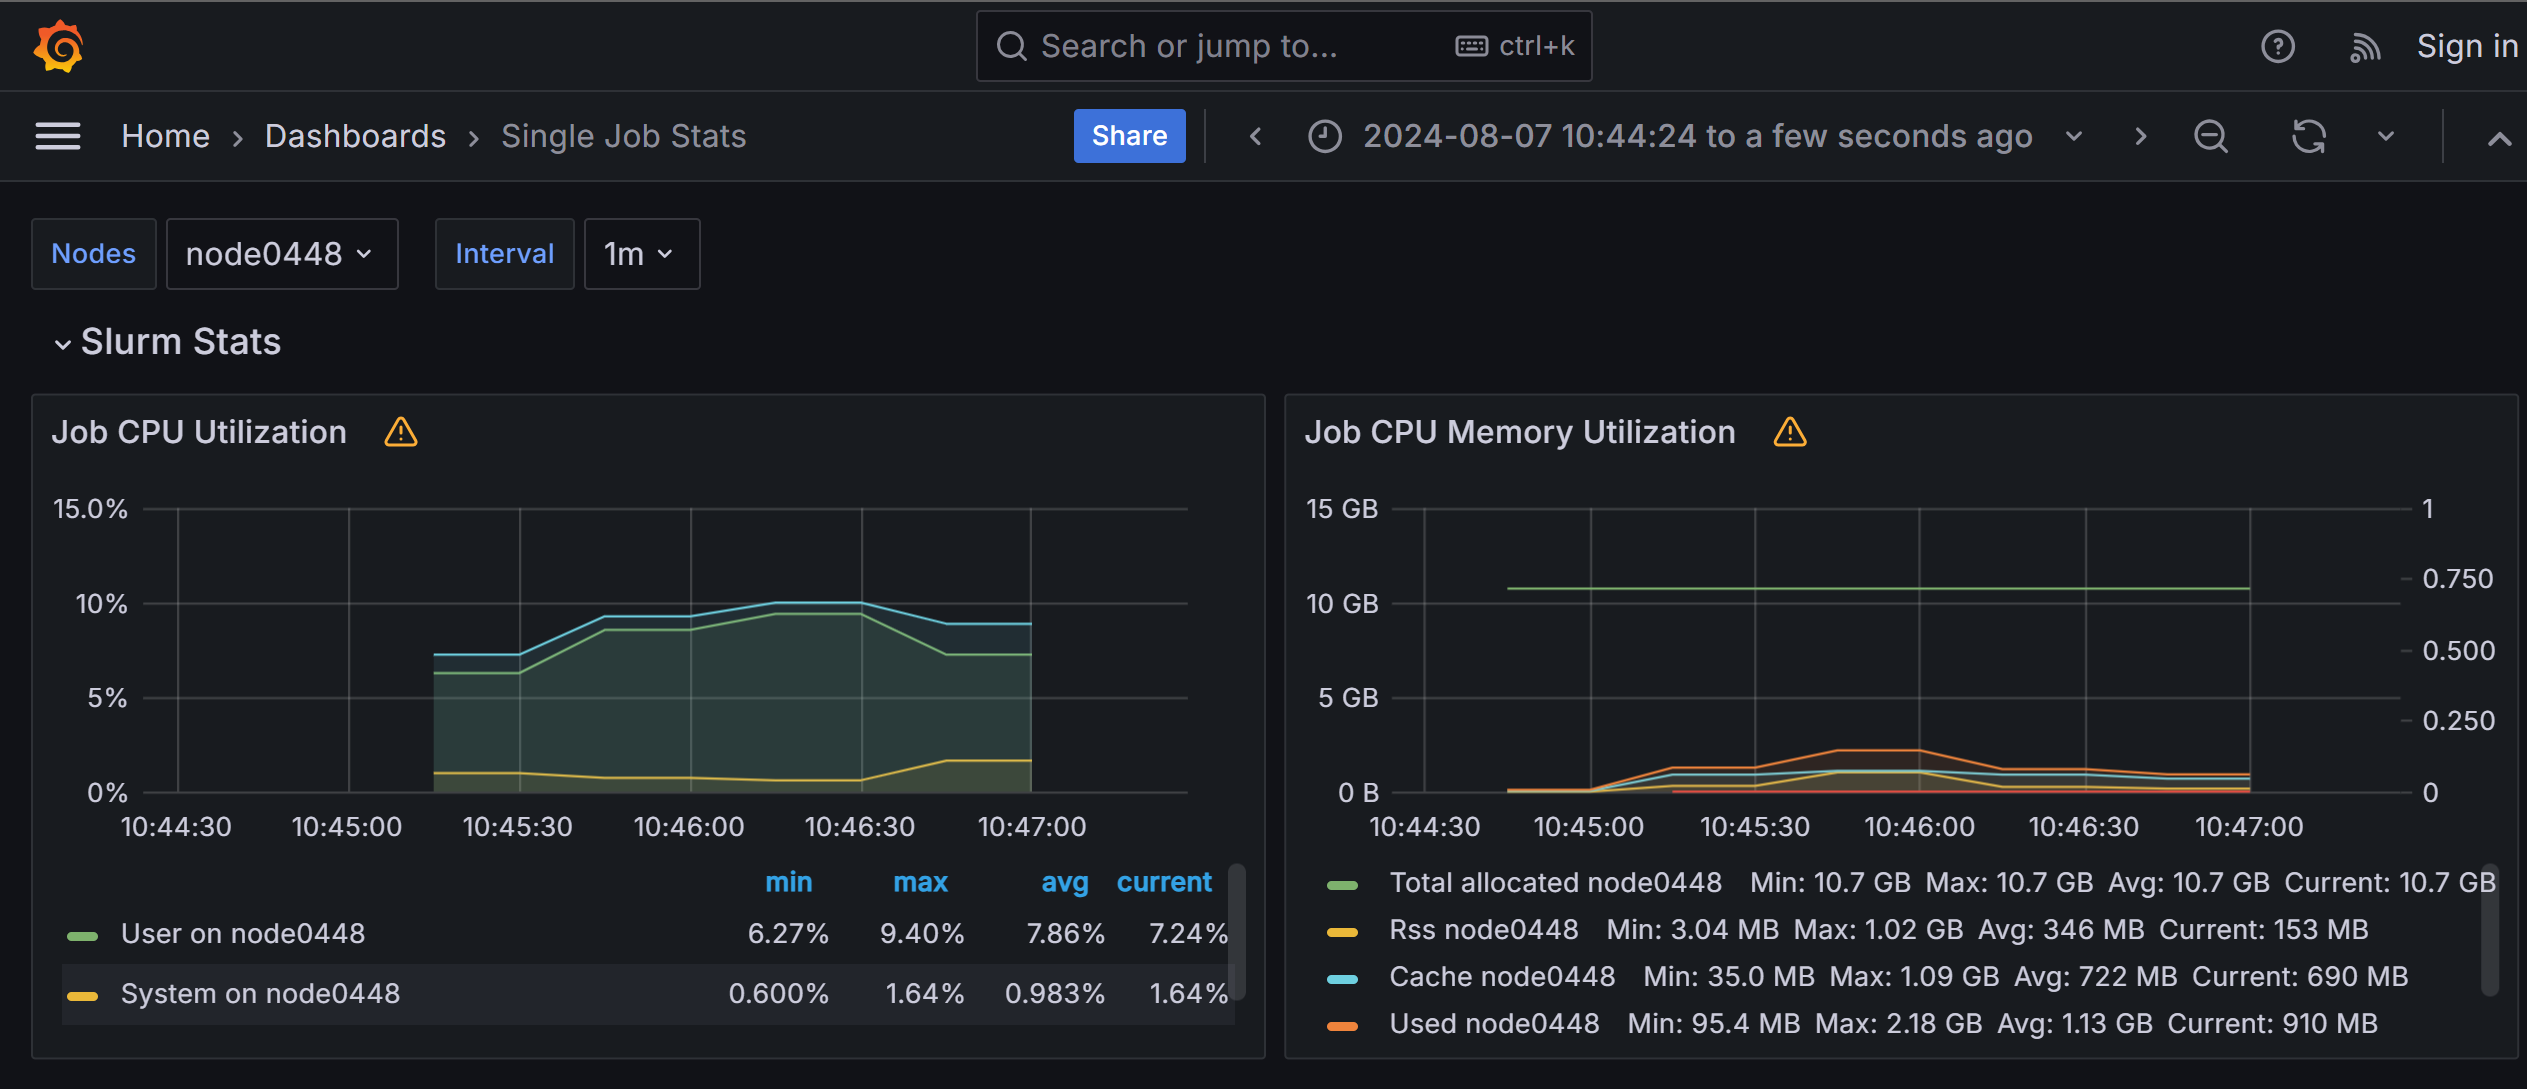Sort CPU legend by max column

[920, 882]
